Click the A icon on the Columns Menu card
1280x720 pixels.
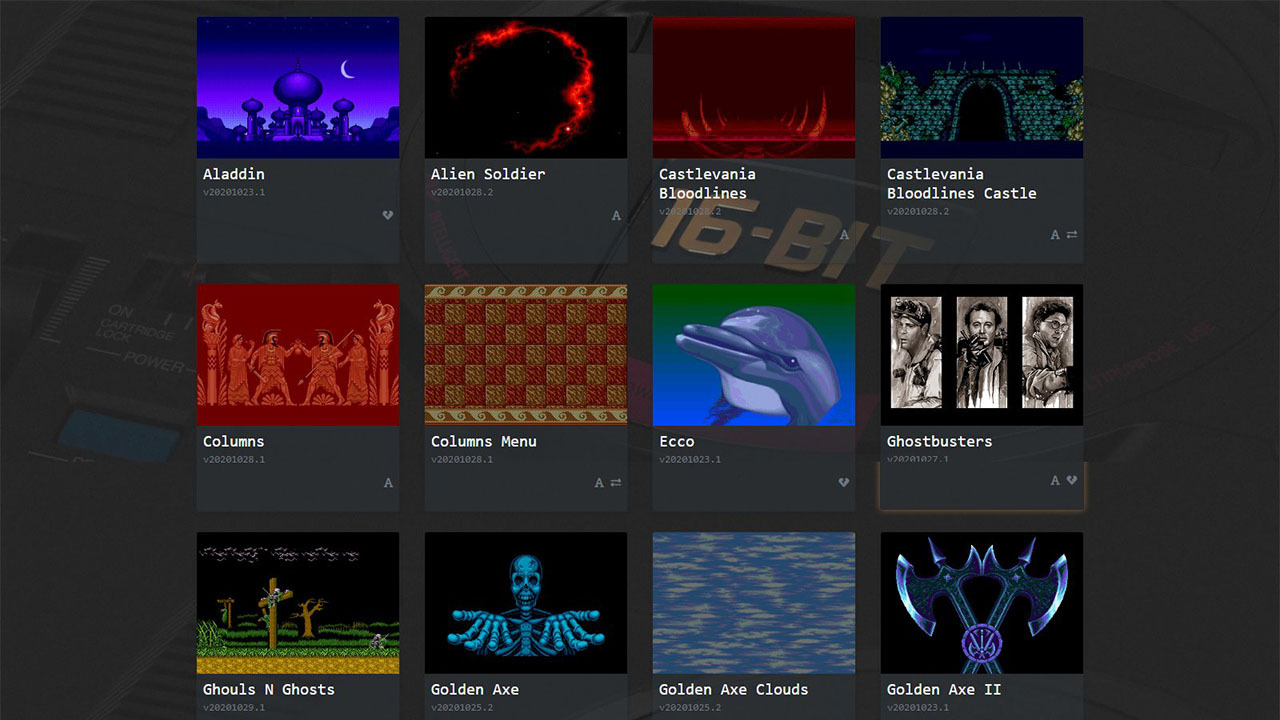point(599,483)
